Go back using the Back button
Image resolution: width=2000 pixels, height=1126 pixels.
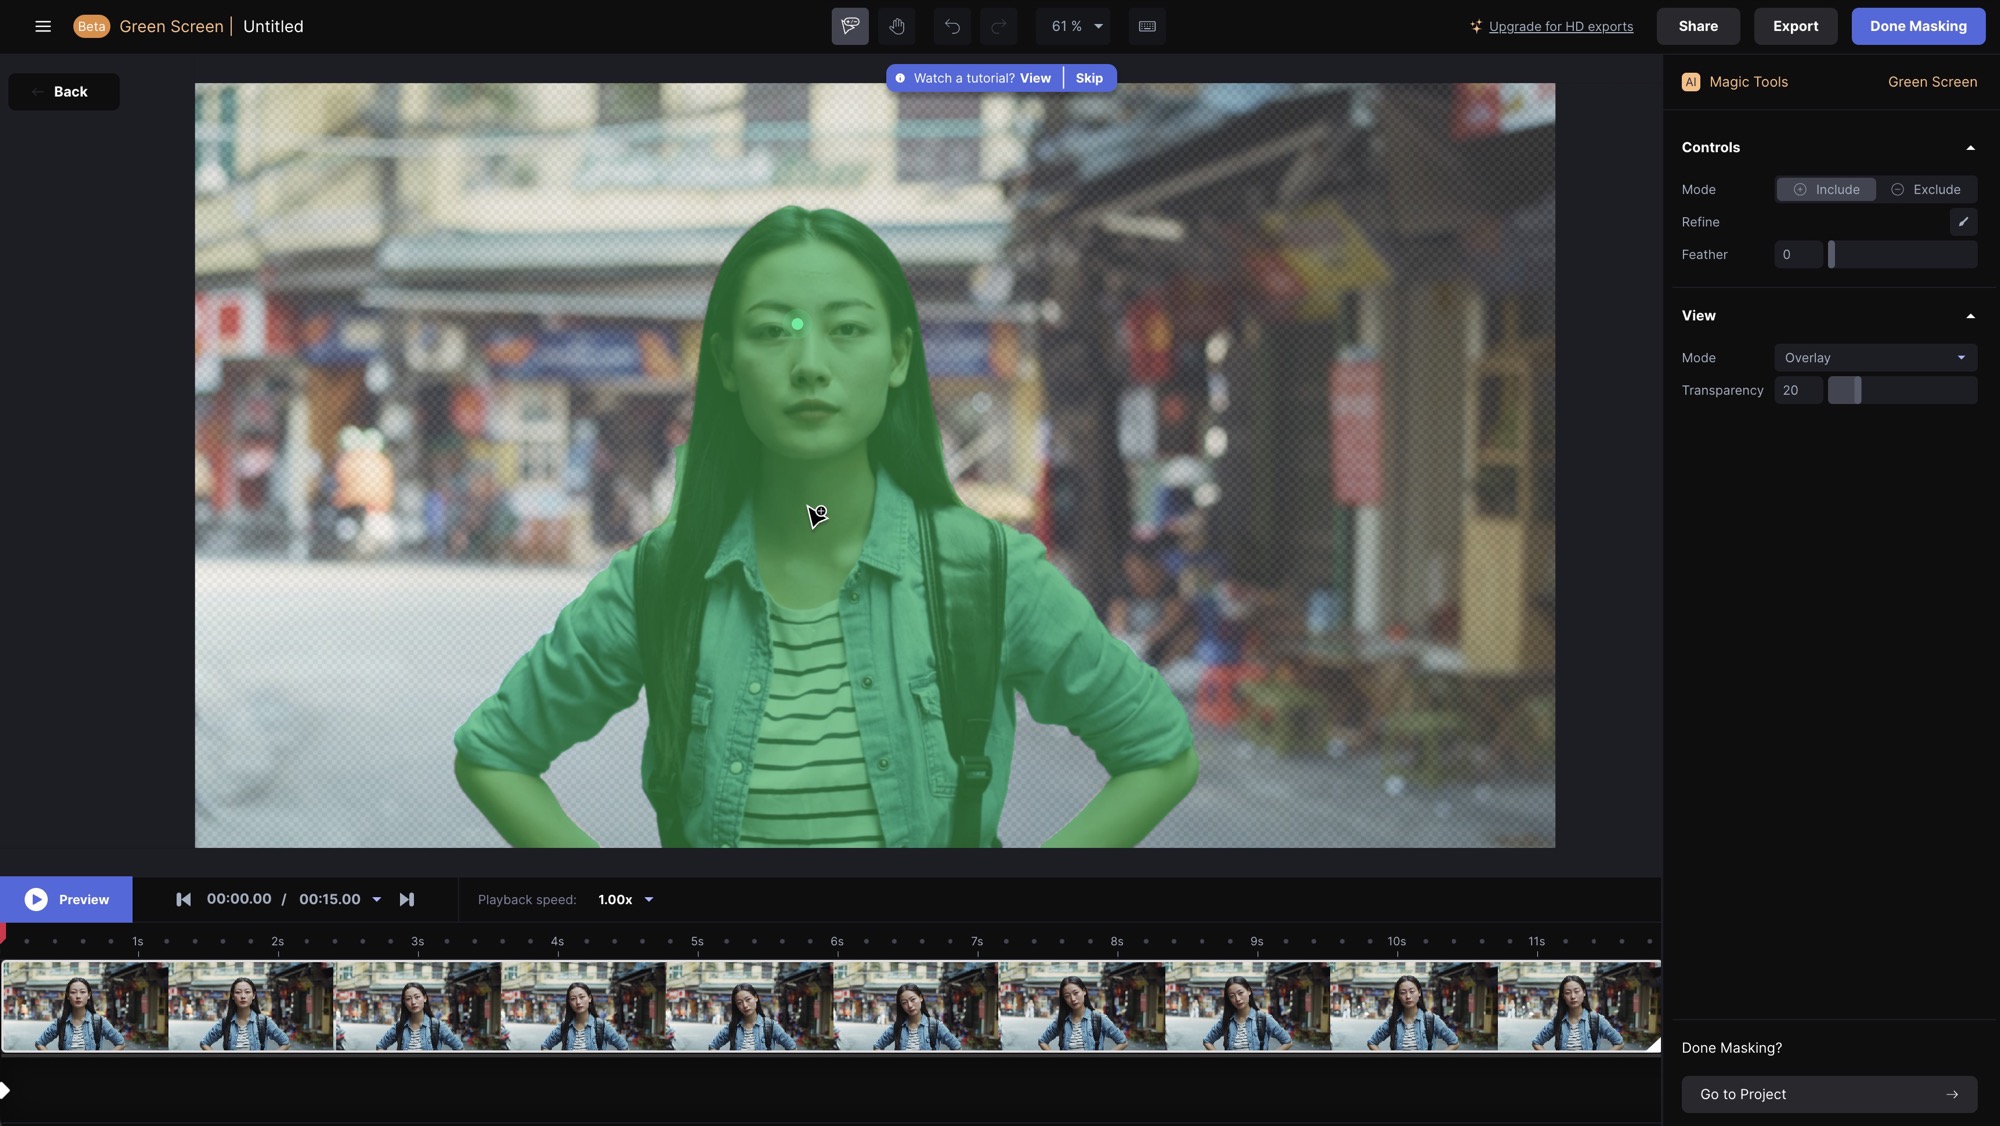tap(64, 91)
